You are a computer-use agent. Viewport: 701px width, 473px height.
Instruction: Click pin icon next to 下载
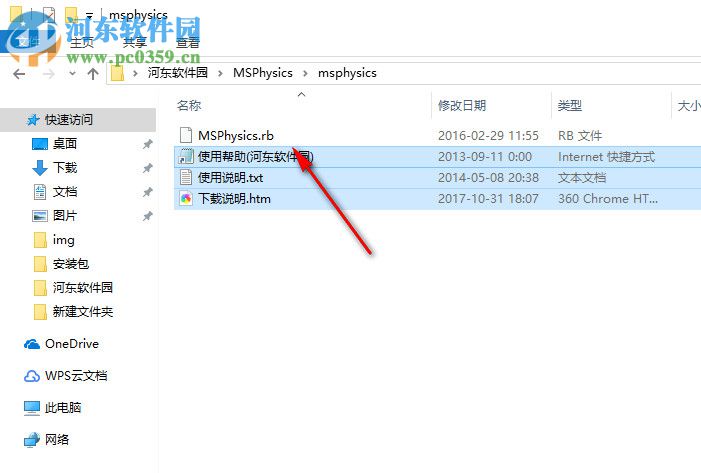click(148, 168)
